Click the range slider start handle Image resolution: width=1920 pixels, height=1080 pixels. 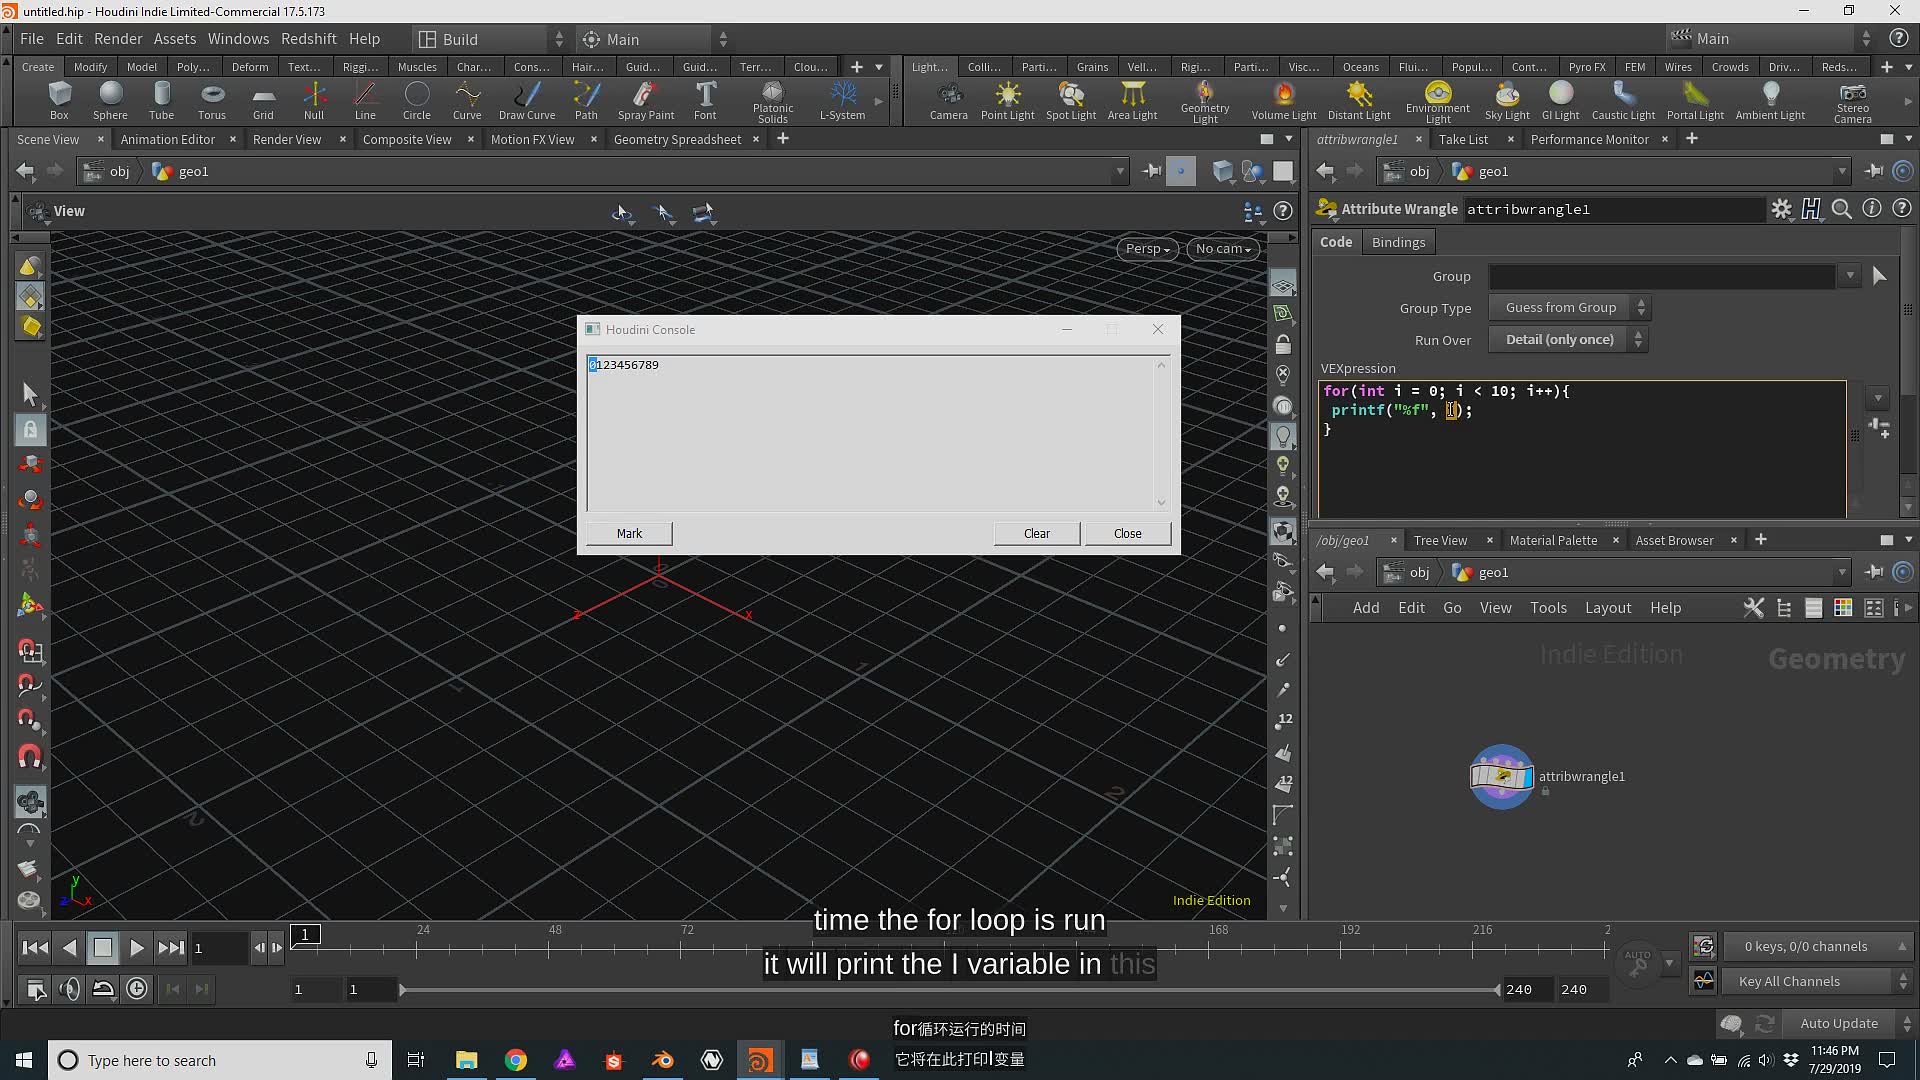pos(402,990)
